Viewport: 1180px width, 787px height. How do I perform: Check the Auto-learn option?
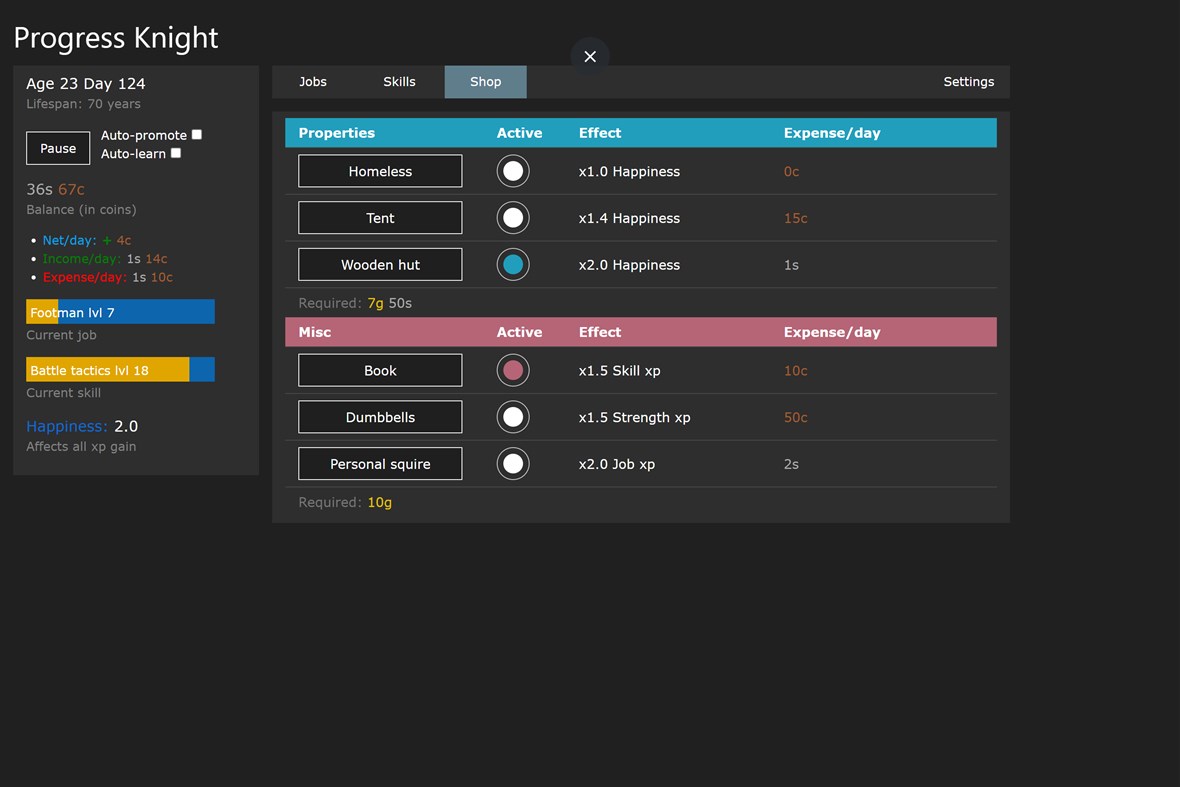[175, 152]
